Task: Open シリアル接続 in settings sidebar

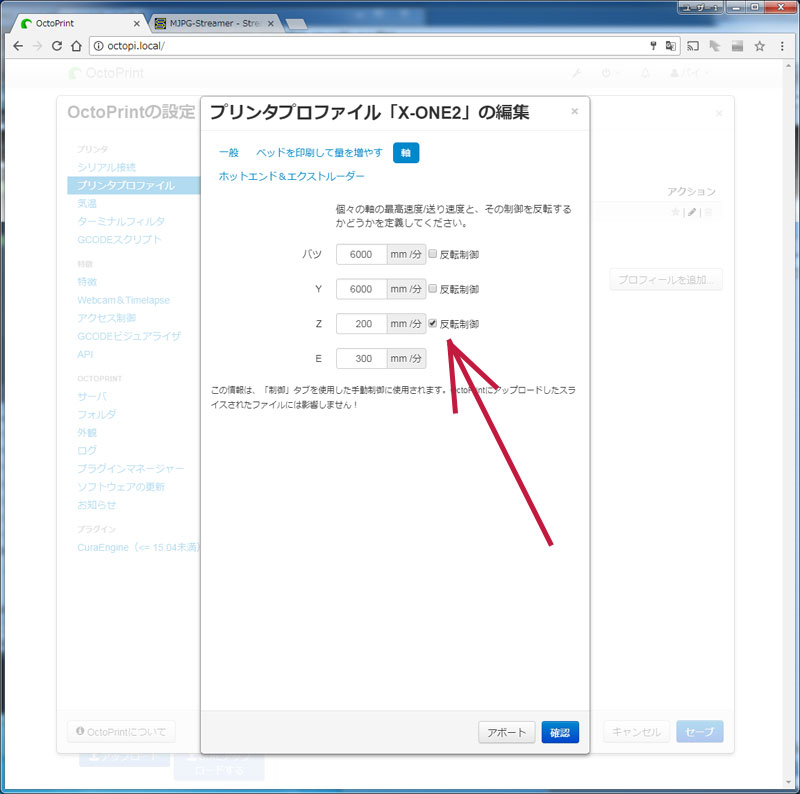Action: point(106,167)
